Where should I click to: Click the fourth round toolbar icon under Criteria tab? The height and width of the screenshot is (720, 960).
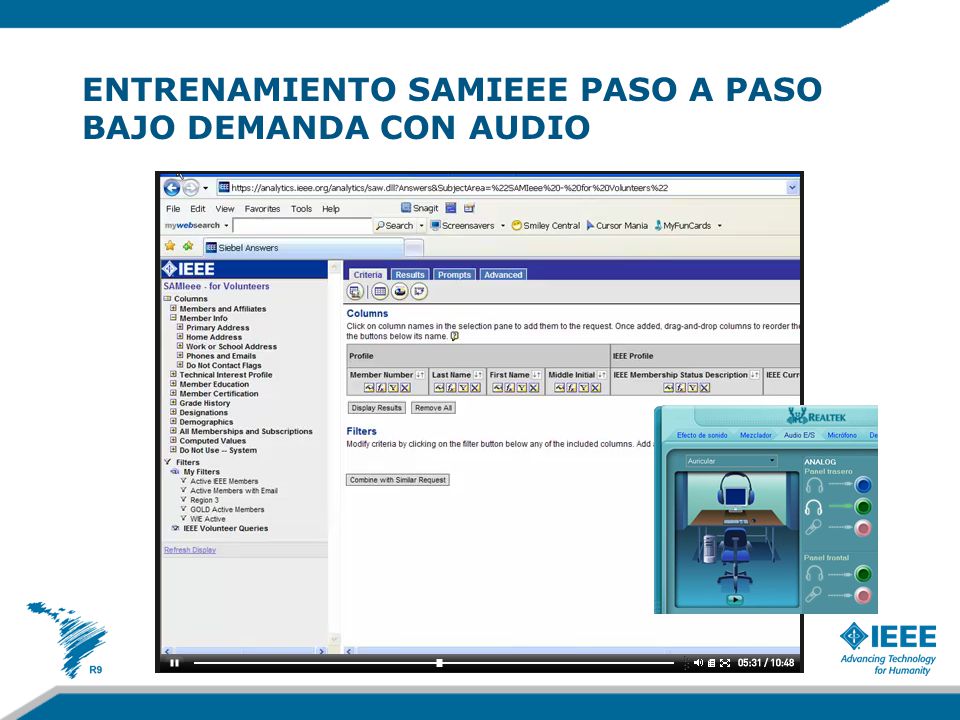[419, 291]
